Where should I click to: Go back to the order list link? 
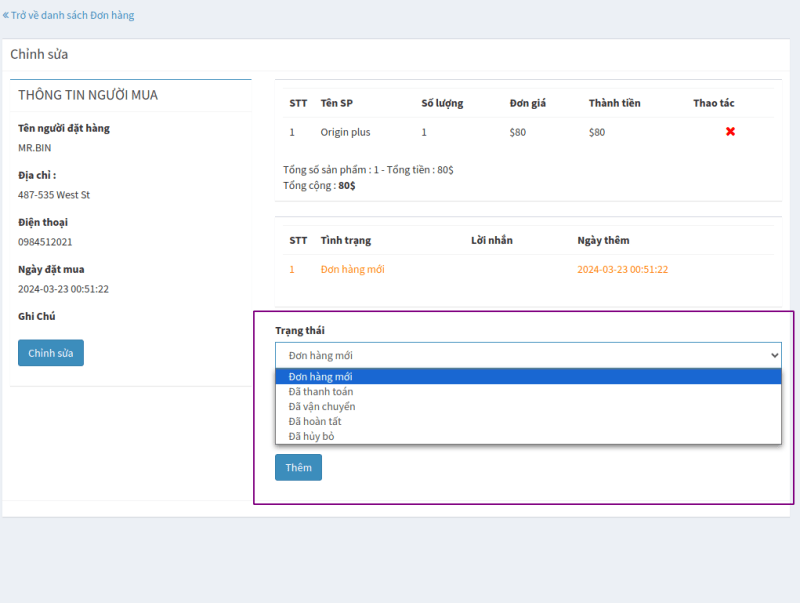click(x=68, y=15)
